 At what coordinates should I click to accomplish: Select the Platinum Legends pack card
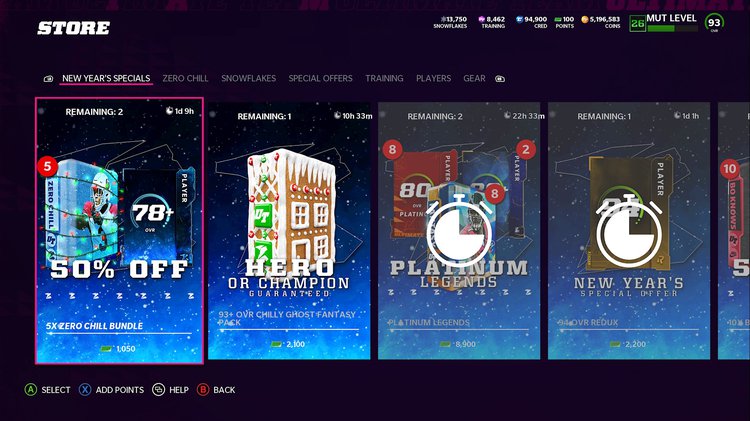click(459, 231)
